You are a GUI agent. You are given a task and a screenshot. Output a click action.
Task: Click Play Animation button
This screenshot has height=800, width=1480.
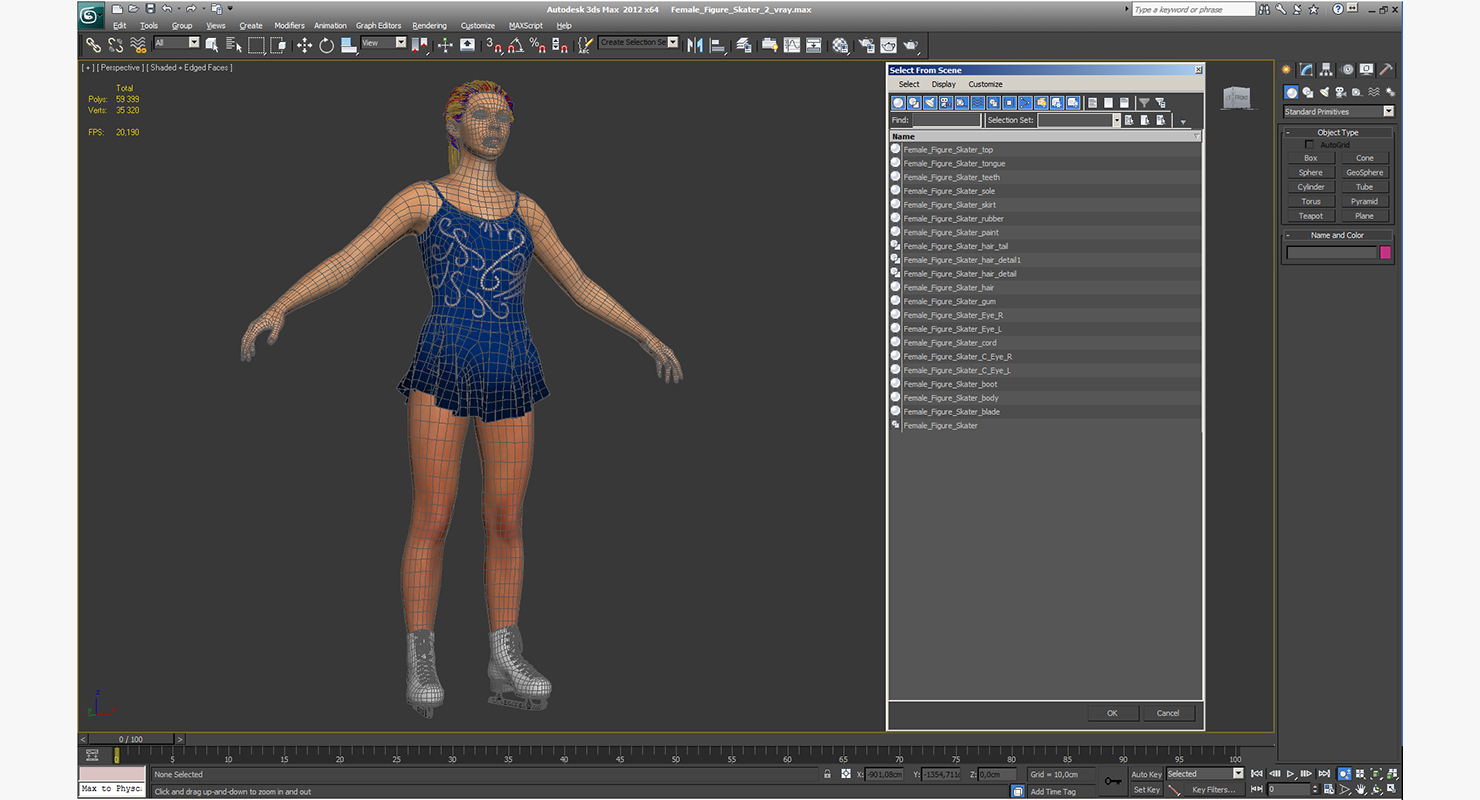pos(1291,774)
